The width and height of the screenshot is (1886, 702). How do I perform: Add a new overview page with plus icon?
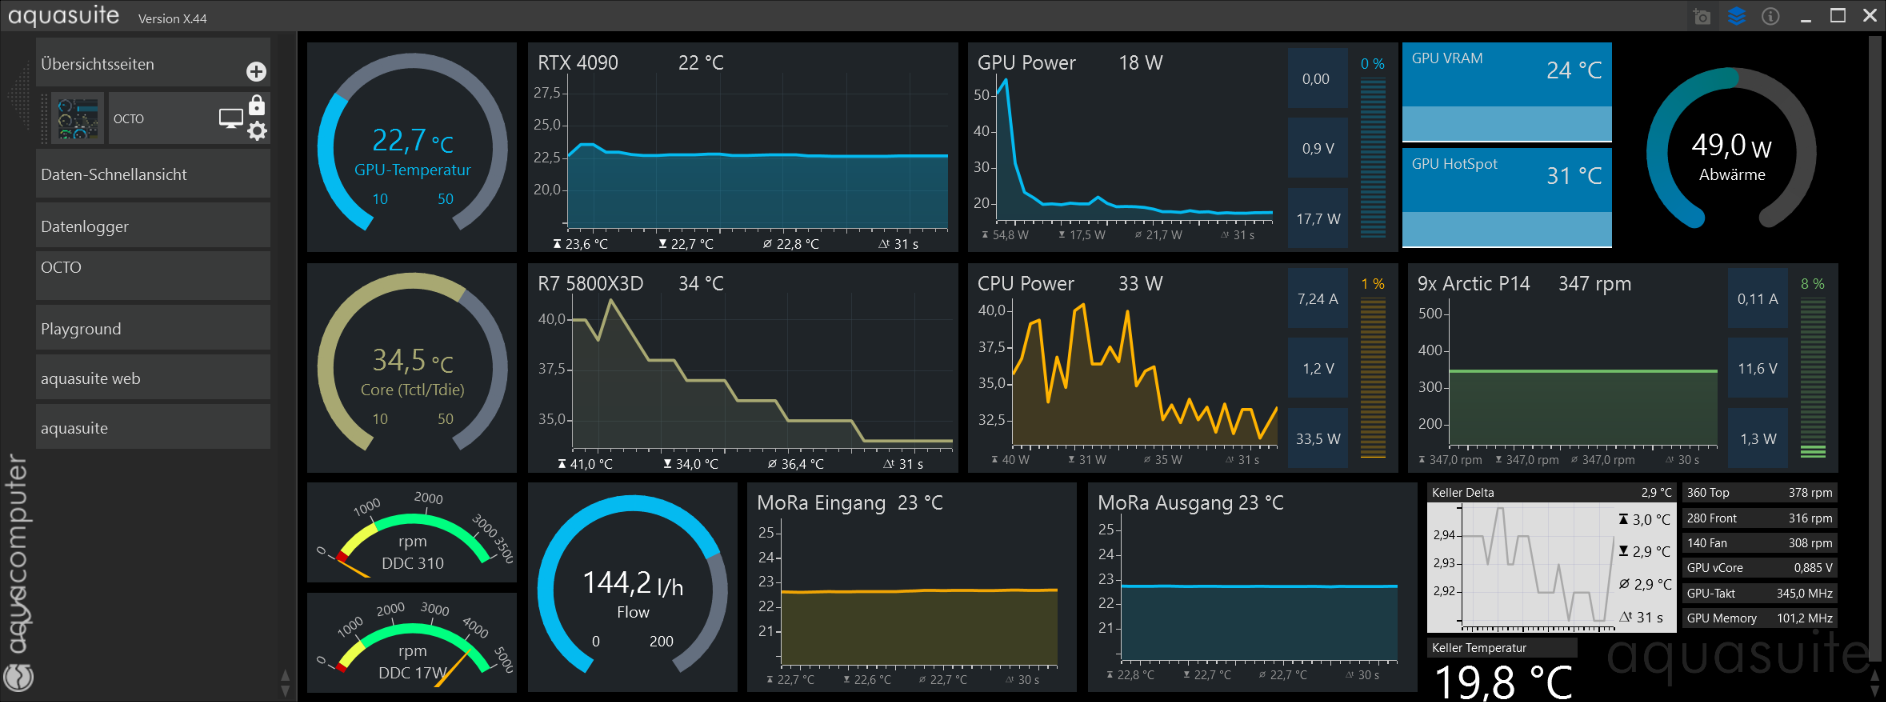256,71
